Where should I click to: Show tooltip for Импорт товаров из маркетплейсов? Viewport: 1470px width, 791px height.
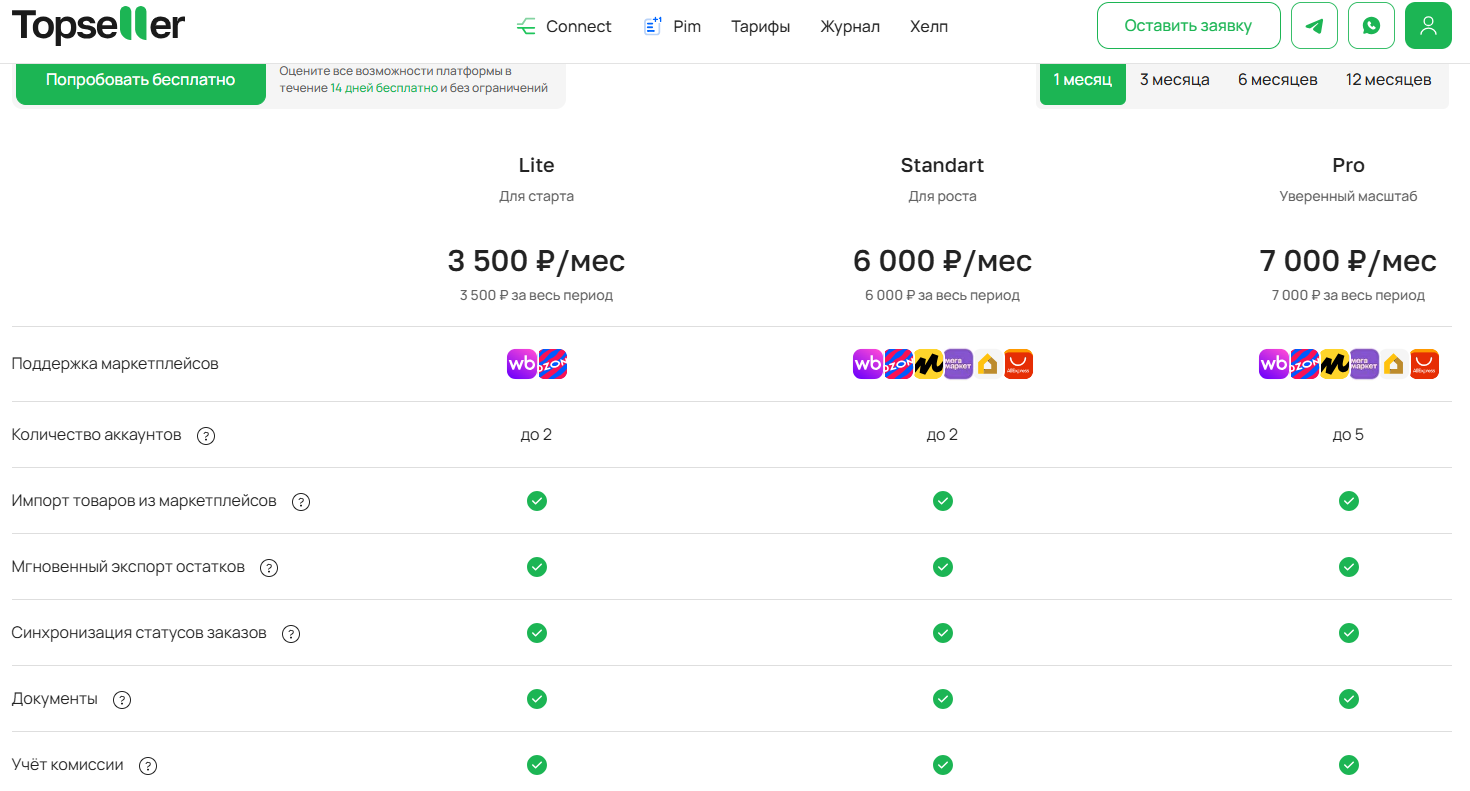coord(301,502)
